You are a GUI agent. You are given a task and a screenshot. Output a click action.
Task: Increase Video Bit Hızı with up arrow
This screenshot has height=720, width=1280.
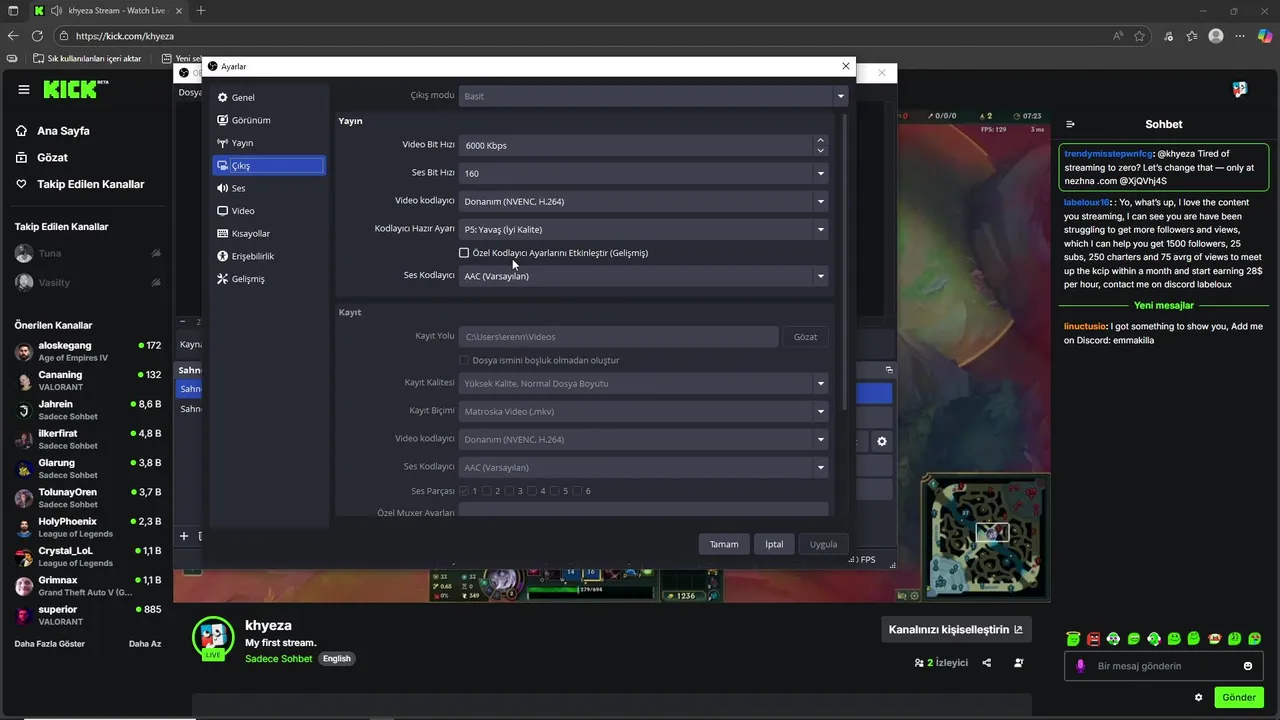coord(820,140)
